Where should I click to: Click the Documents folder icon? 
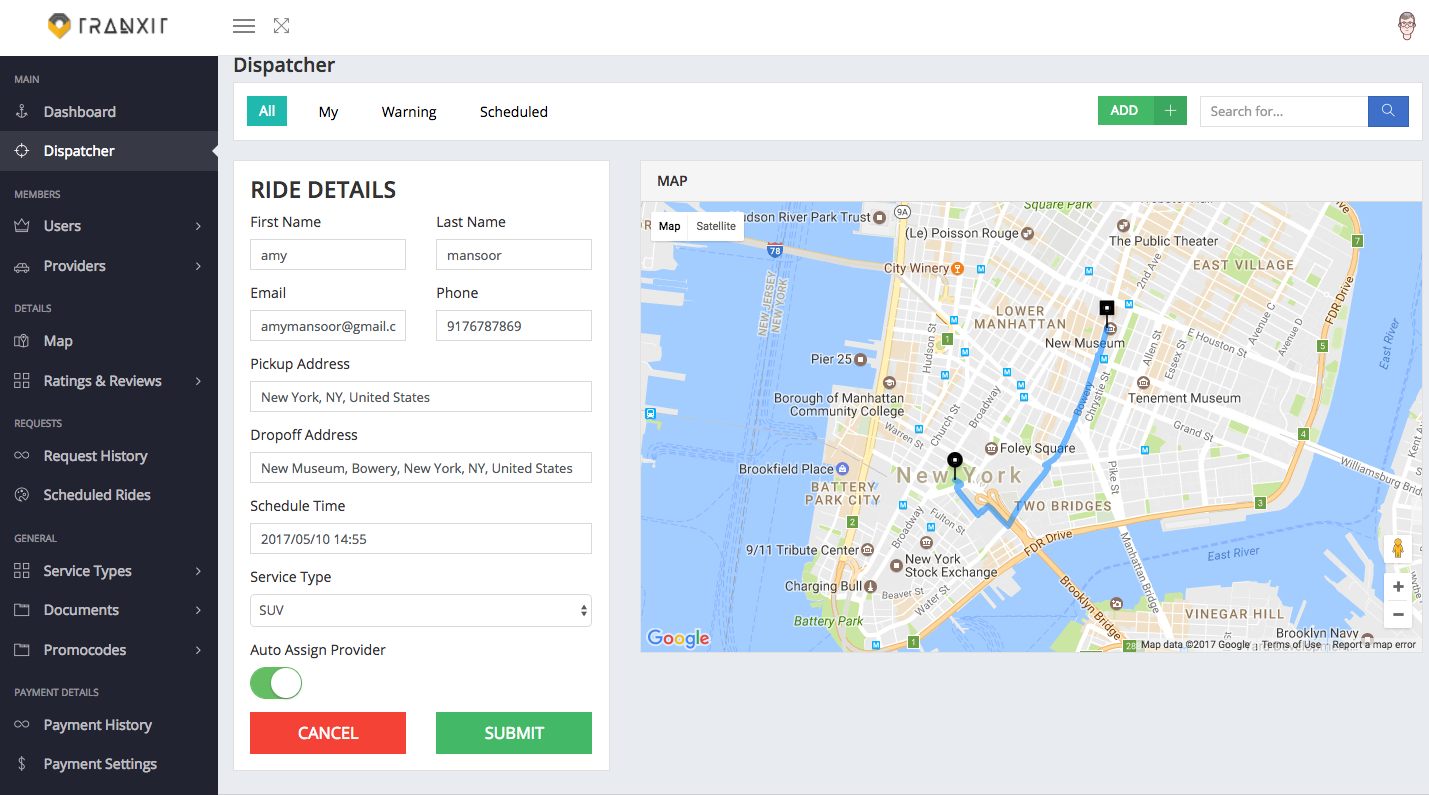21,610
